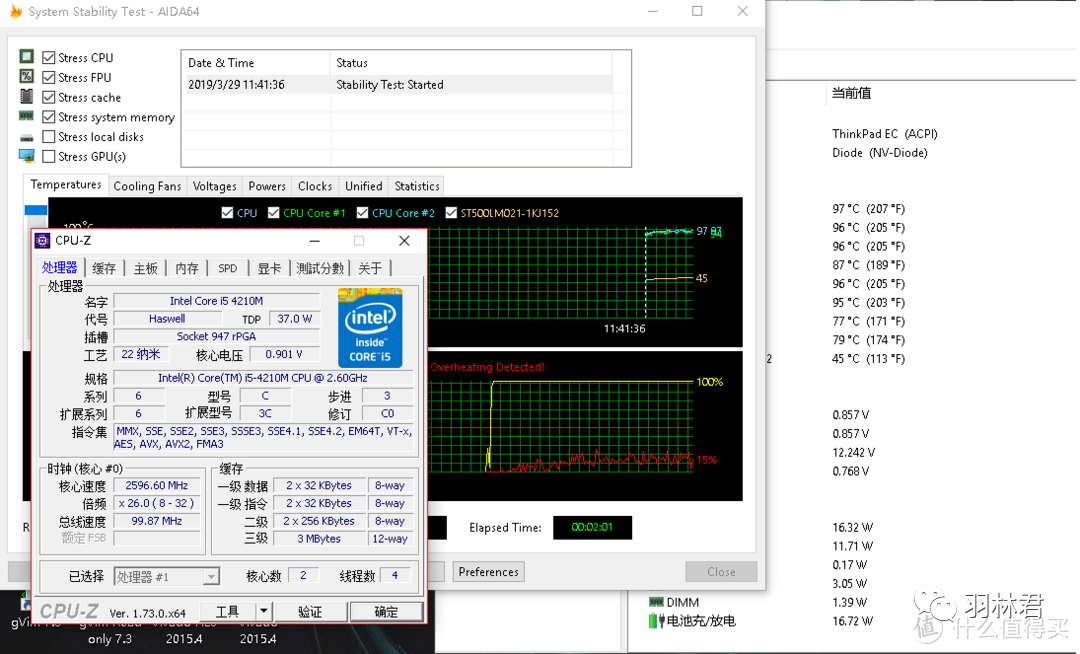Click the Stress CPU chip icon
Screen dimensions: 1080x654
[x=26, y=56]
